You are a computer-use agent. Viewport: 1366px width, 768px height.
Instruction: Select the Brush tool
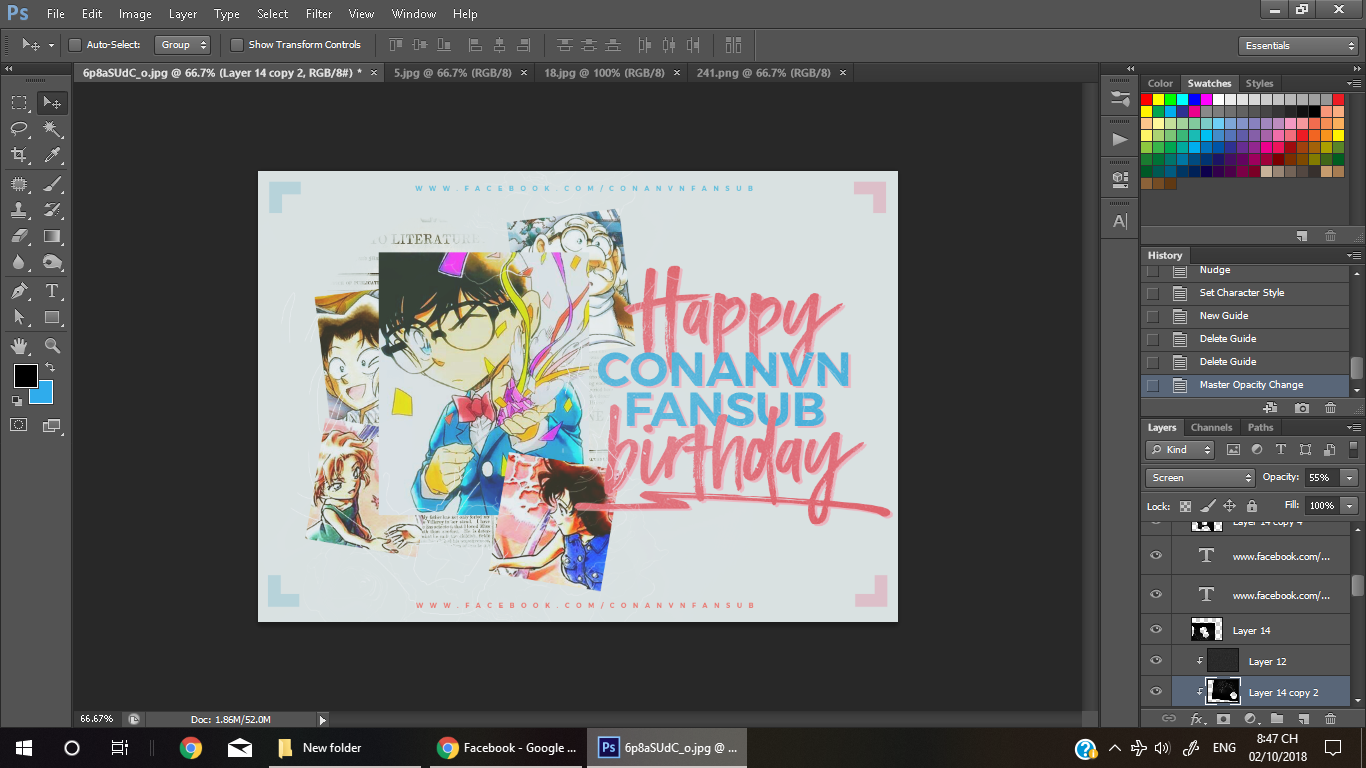[x=52, y=184]
